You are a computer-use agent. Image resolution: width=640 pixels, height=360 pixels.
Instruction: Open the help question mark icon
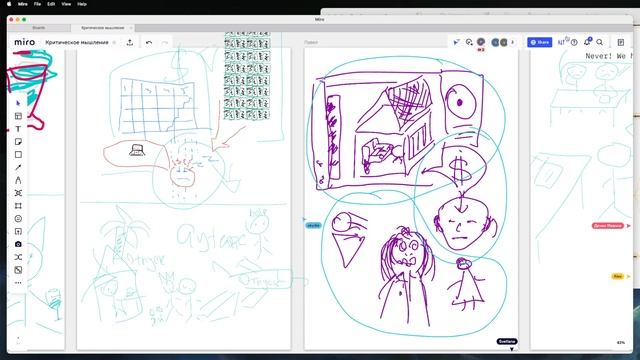pos(574,42)
